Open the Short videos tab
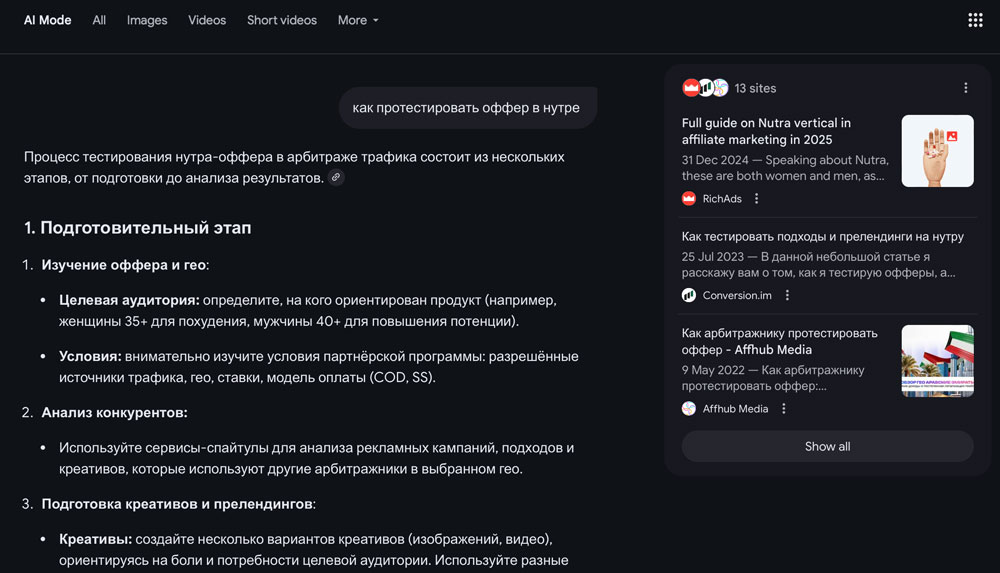This screenshot has width=1000, height=573. click(282, 20)
